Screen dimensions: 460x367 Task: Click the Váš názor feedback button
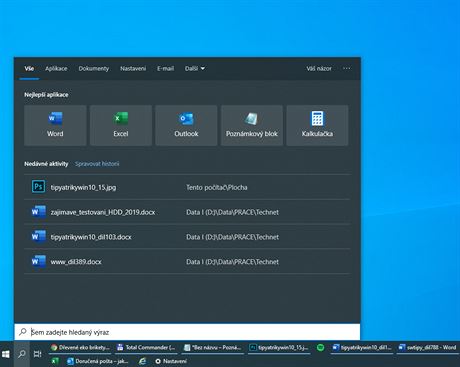(319, 68)
